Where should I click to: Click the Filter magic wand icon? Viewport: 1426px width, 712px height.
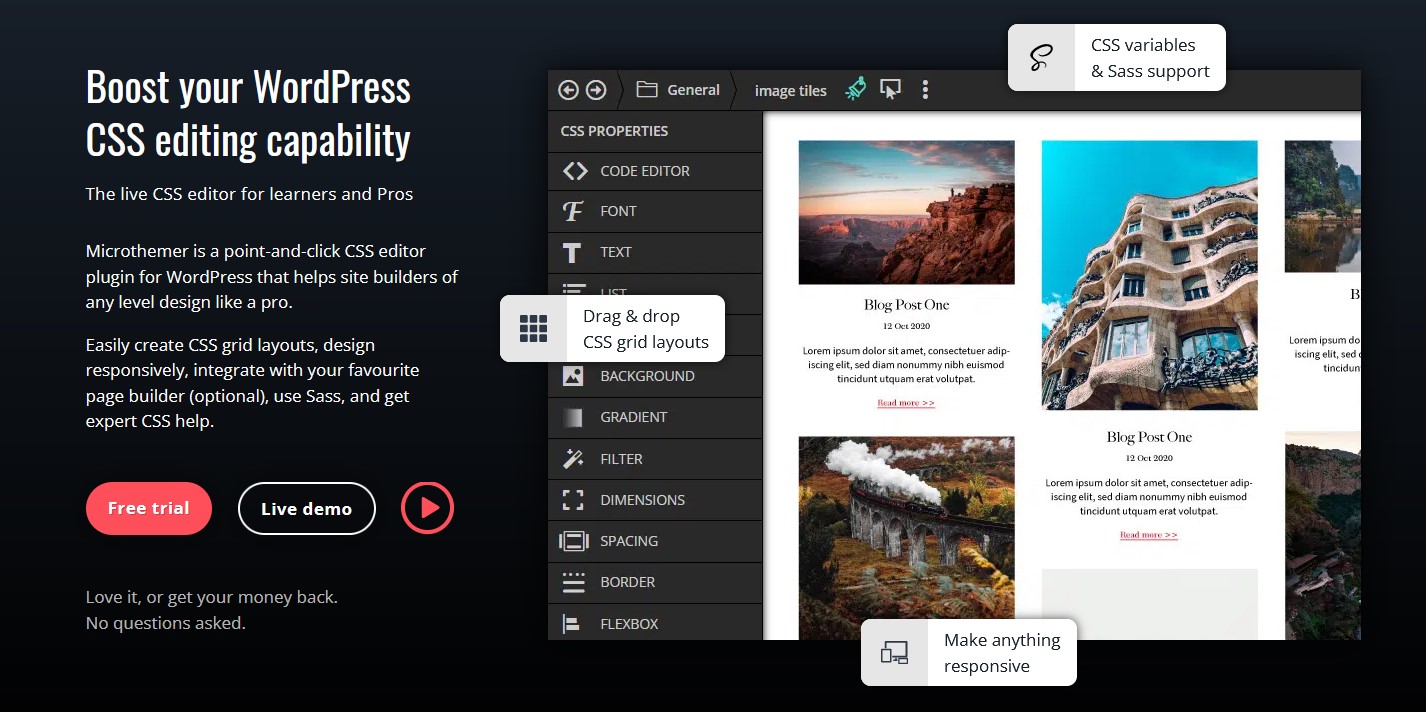pos(573,459)
